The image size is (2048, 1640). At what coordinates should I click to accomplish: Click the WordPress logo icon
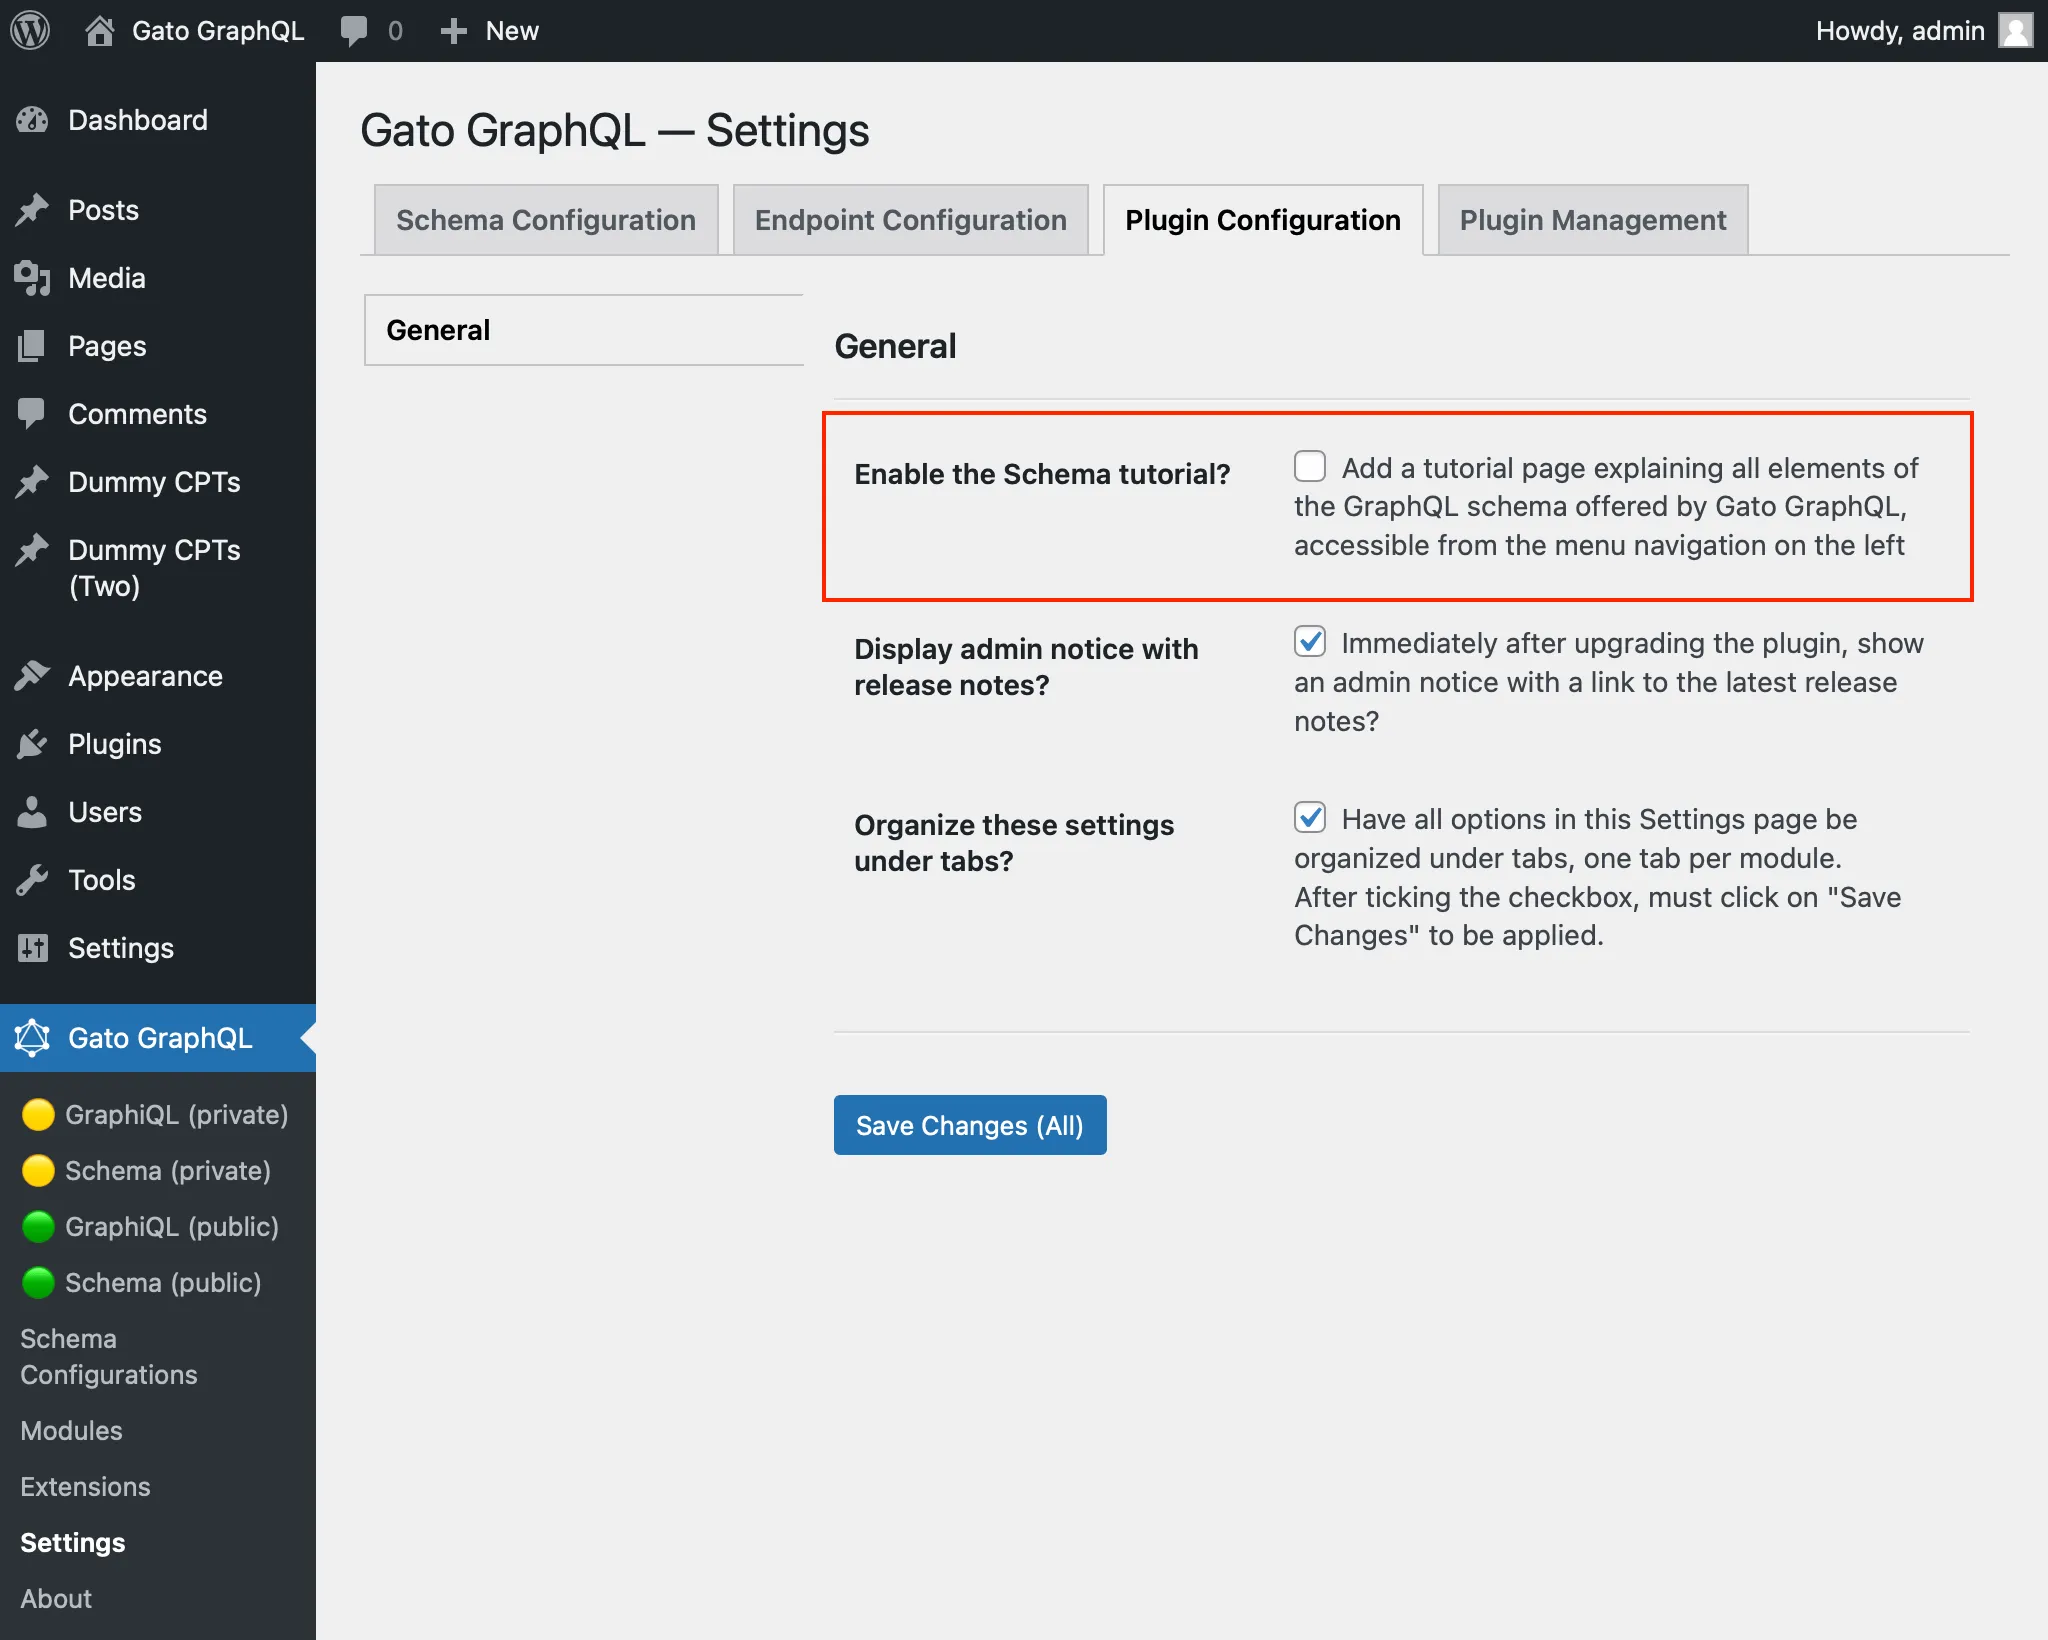30,30
